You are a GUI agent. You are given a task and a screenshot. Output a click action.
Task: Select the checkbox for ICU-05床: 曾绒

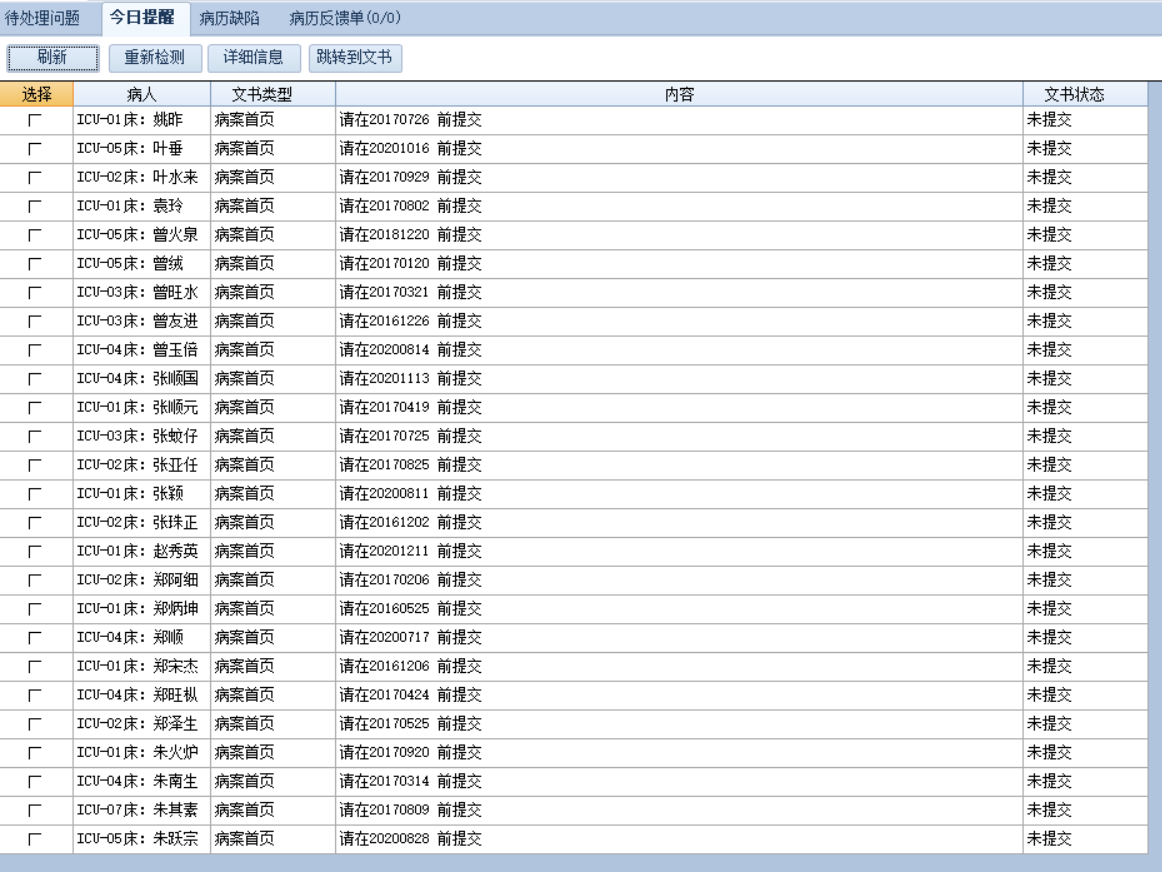[34, 264]
